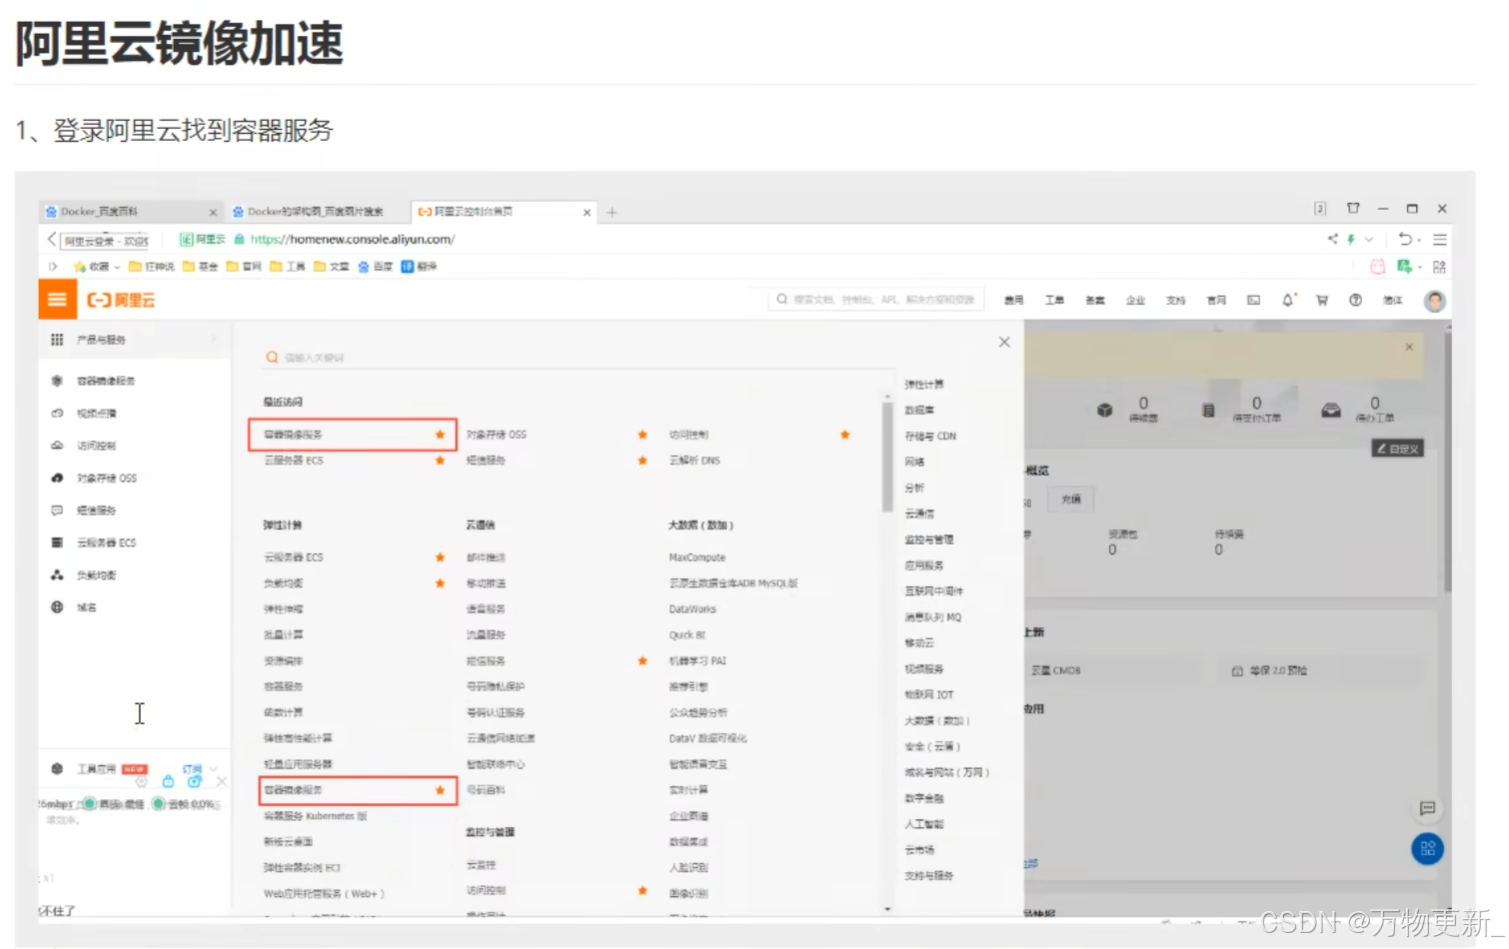Switch to the Docker_百度百科 browser tab
The width and height of the screenshot is (1509, 949).
[x=130, y=212]
